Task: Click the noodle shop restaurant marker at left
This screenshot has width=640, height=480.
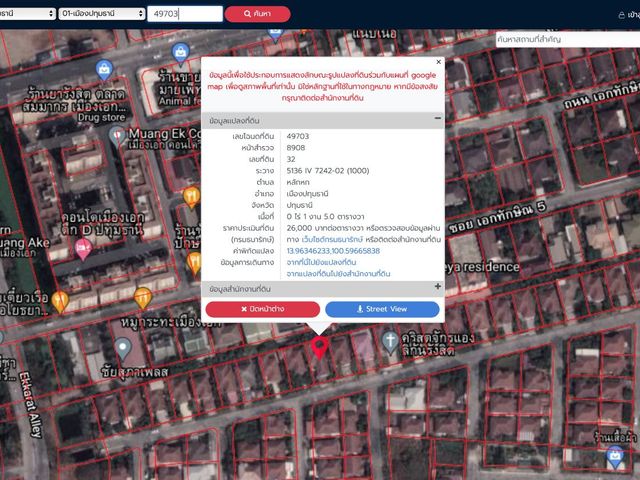Action: [x=60, y=301]
